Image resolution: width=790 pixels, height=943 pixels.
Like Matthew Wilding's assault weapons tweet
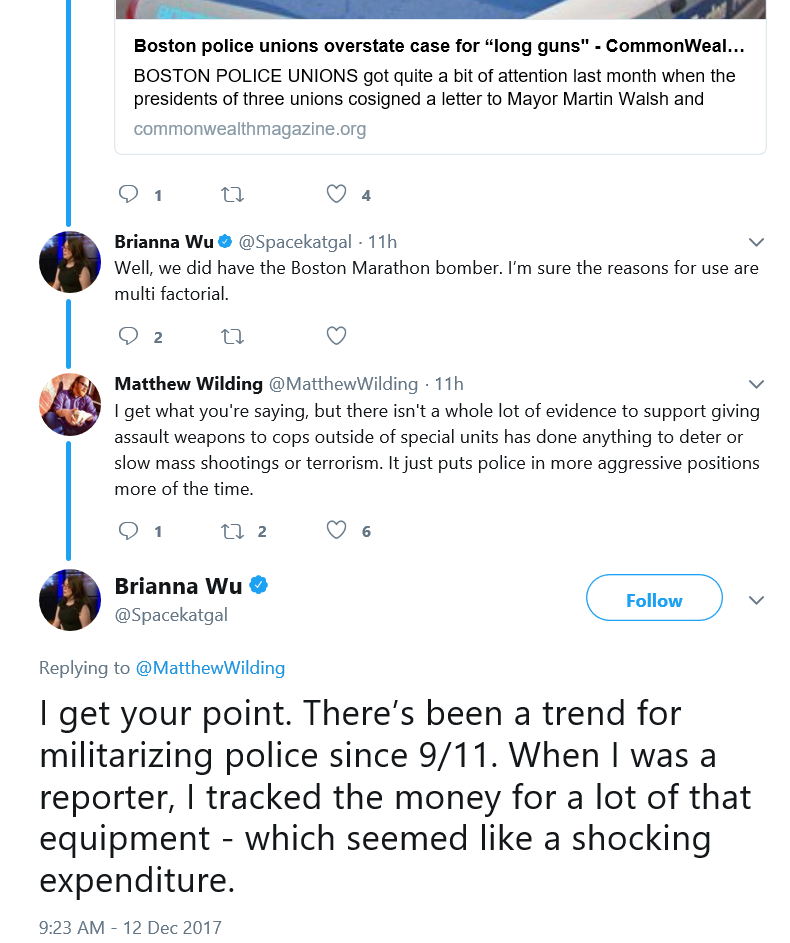[x=336, y=530]
